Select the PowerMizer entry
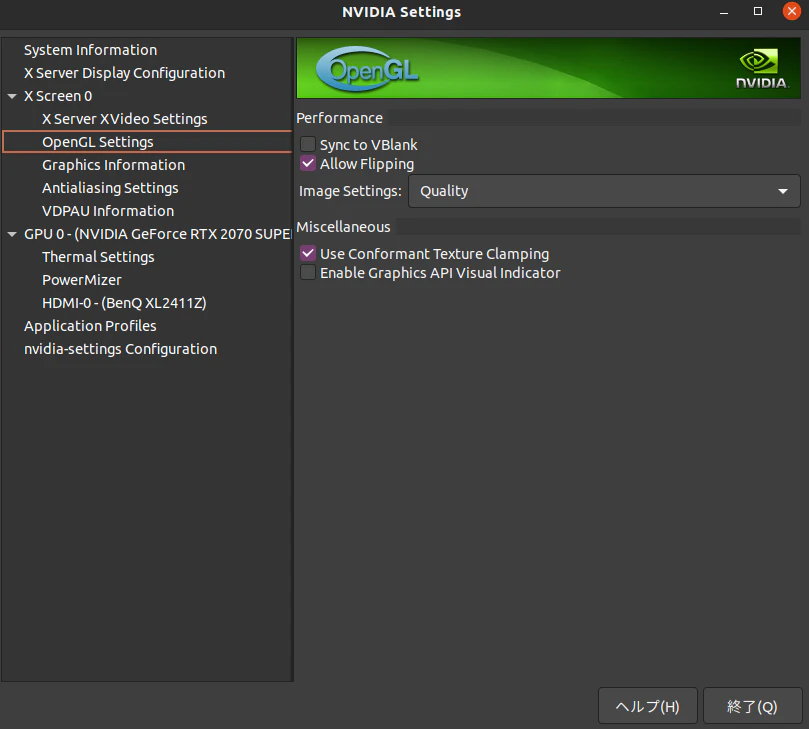The width and height of the screenshot is (809, 729). click(x=82, y=280)
